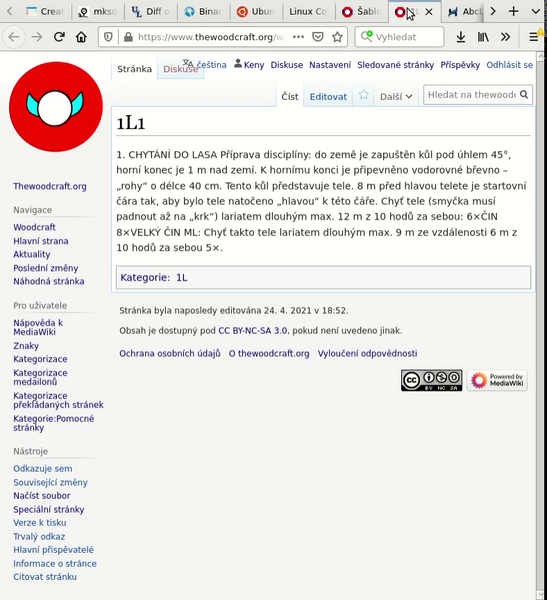Open Nastavení preferences
This screenshot has width=547, height=600.
point(330,65)
